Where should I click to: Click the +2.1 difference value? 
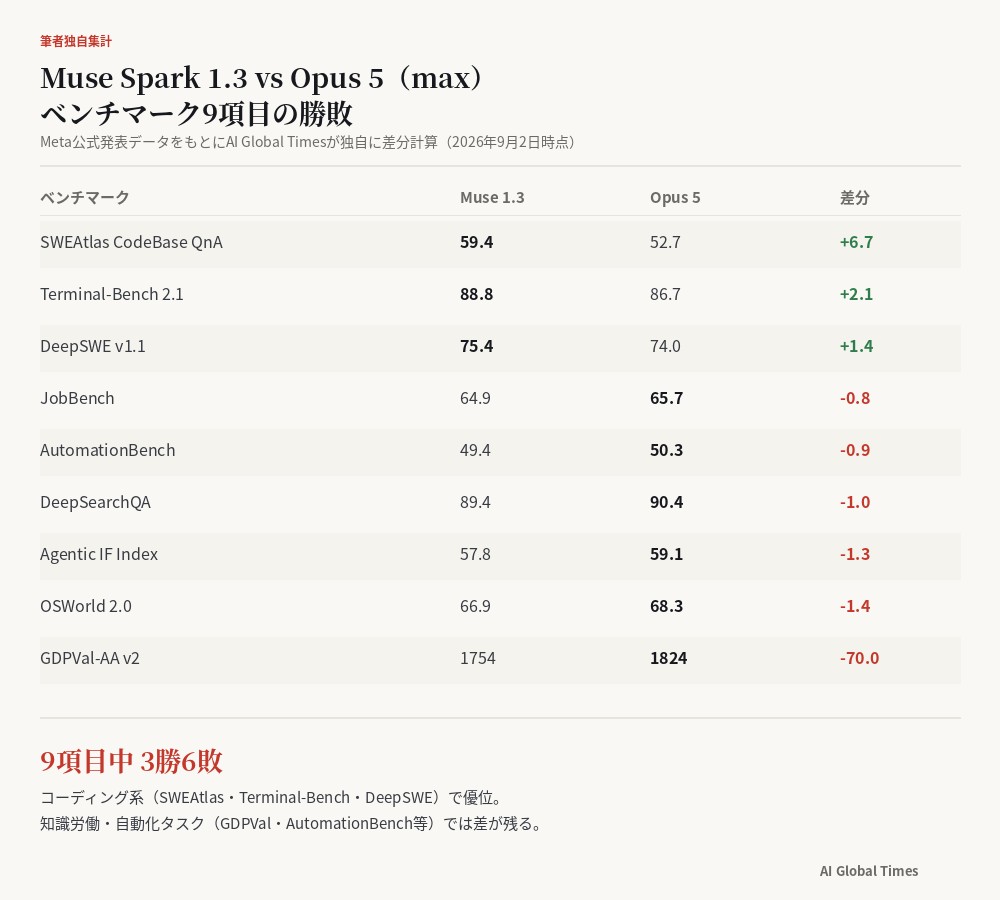pyautogui.click(x=857, y=294)
